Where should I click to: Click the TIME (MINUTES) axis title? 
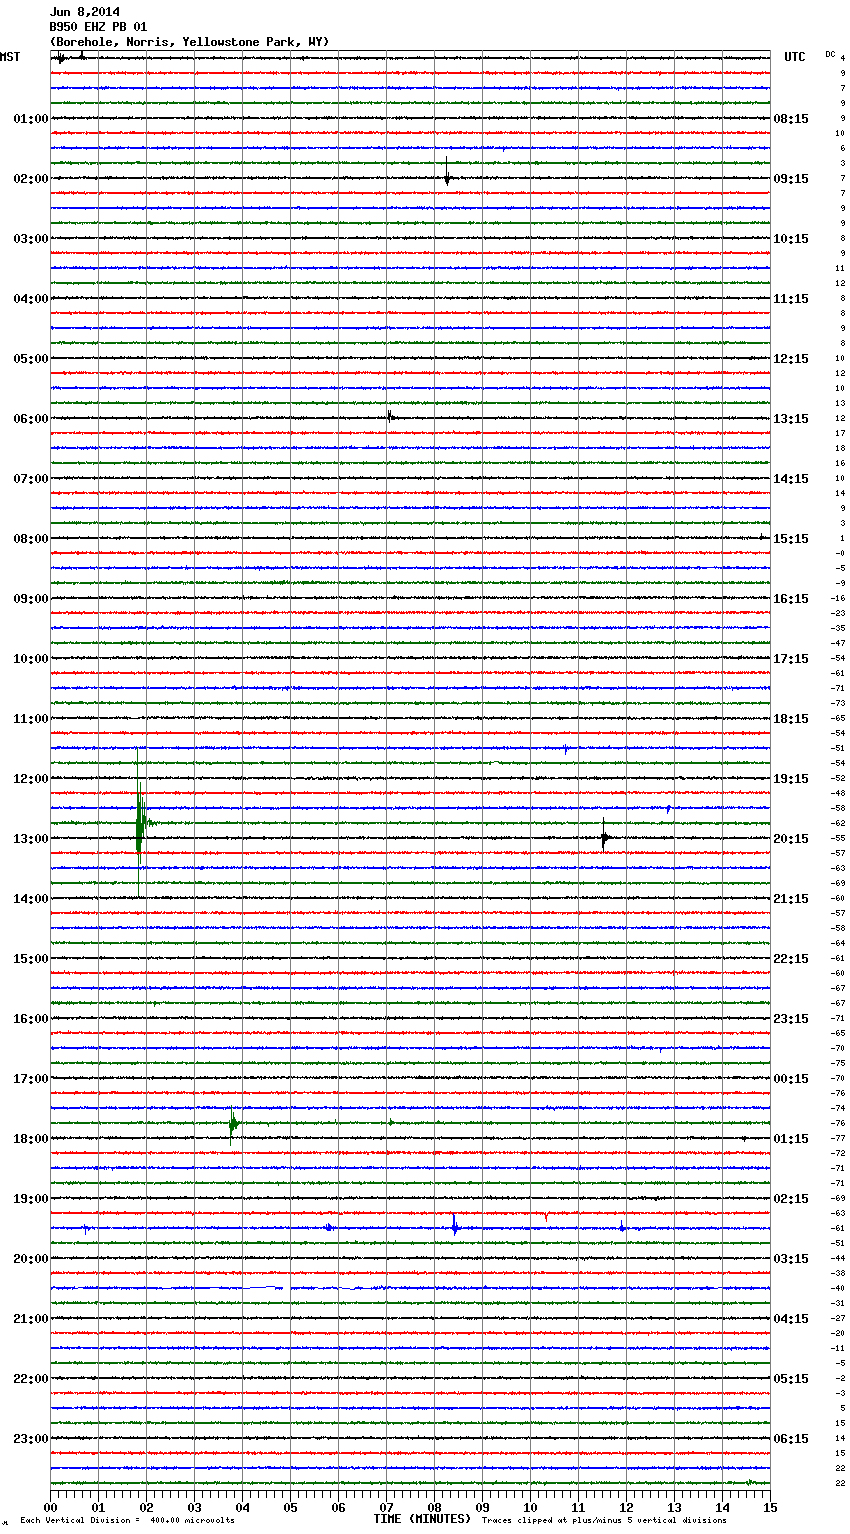(x=422, y=1519)
